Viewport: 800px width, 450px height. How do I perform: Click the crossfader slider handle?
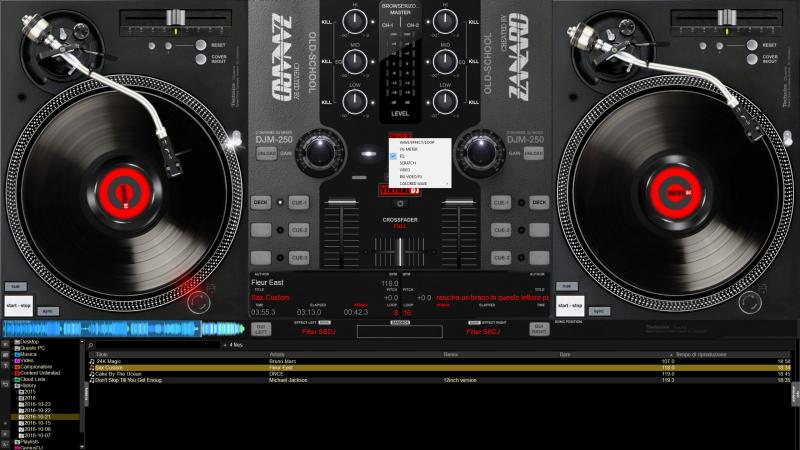coord(400,252)
